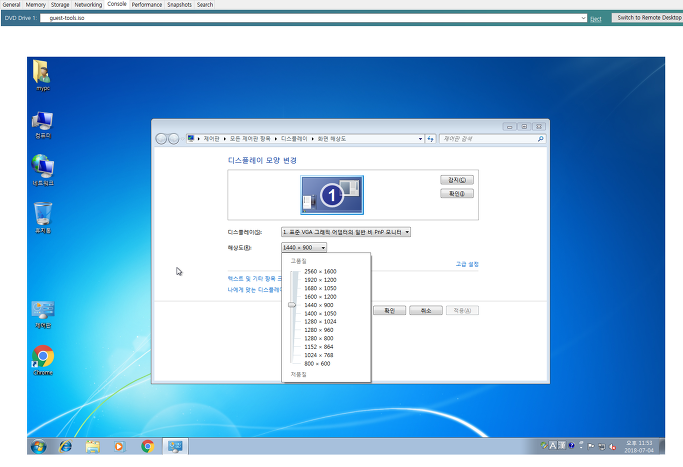
Task: Click the Identify button
Action: (x=457, y=193)
